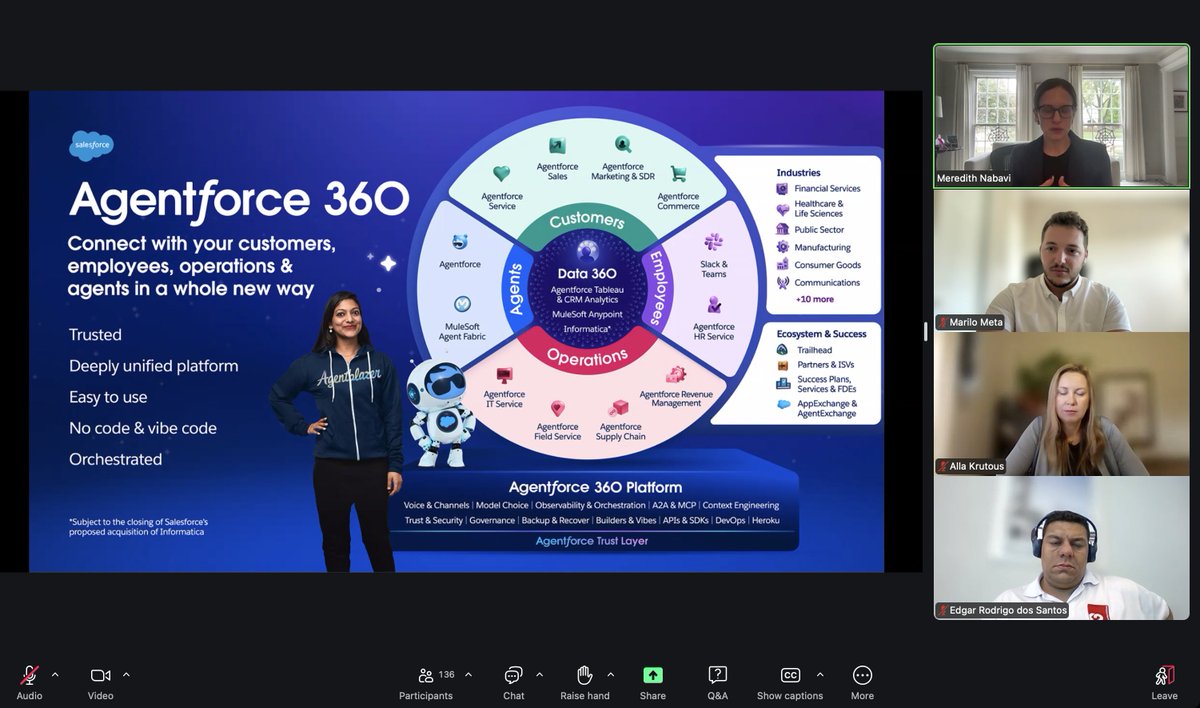
Task: Expand participants options chevron
Action: click(x=468, y=674)
